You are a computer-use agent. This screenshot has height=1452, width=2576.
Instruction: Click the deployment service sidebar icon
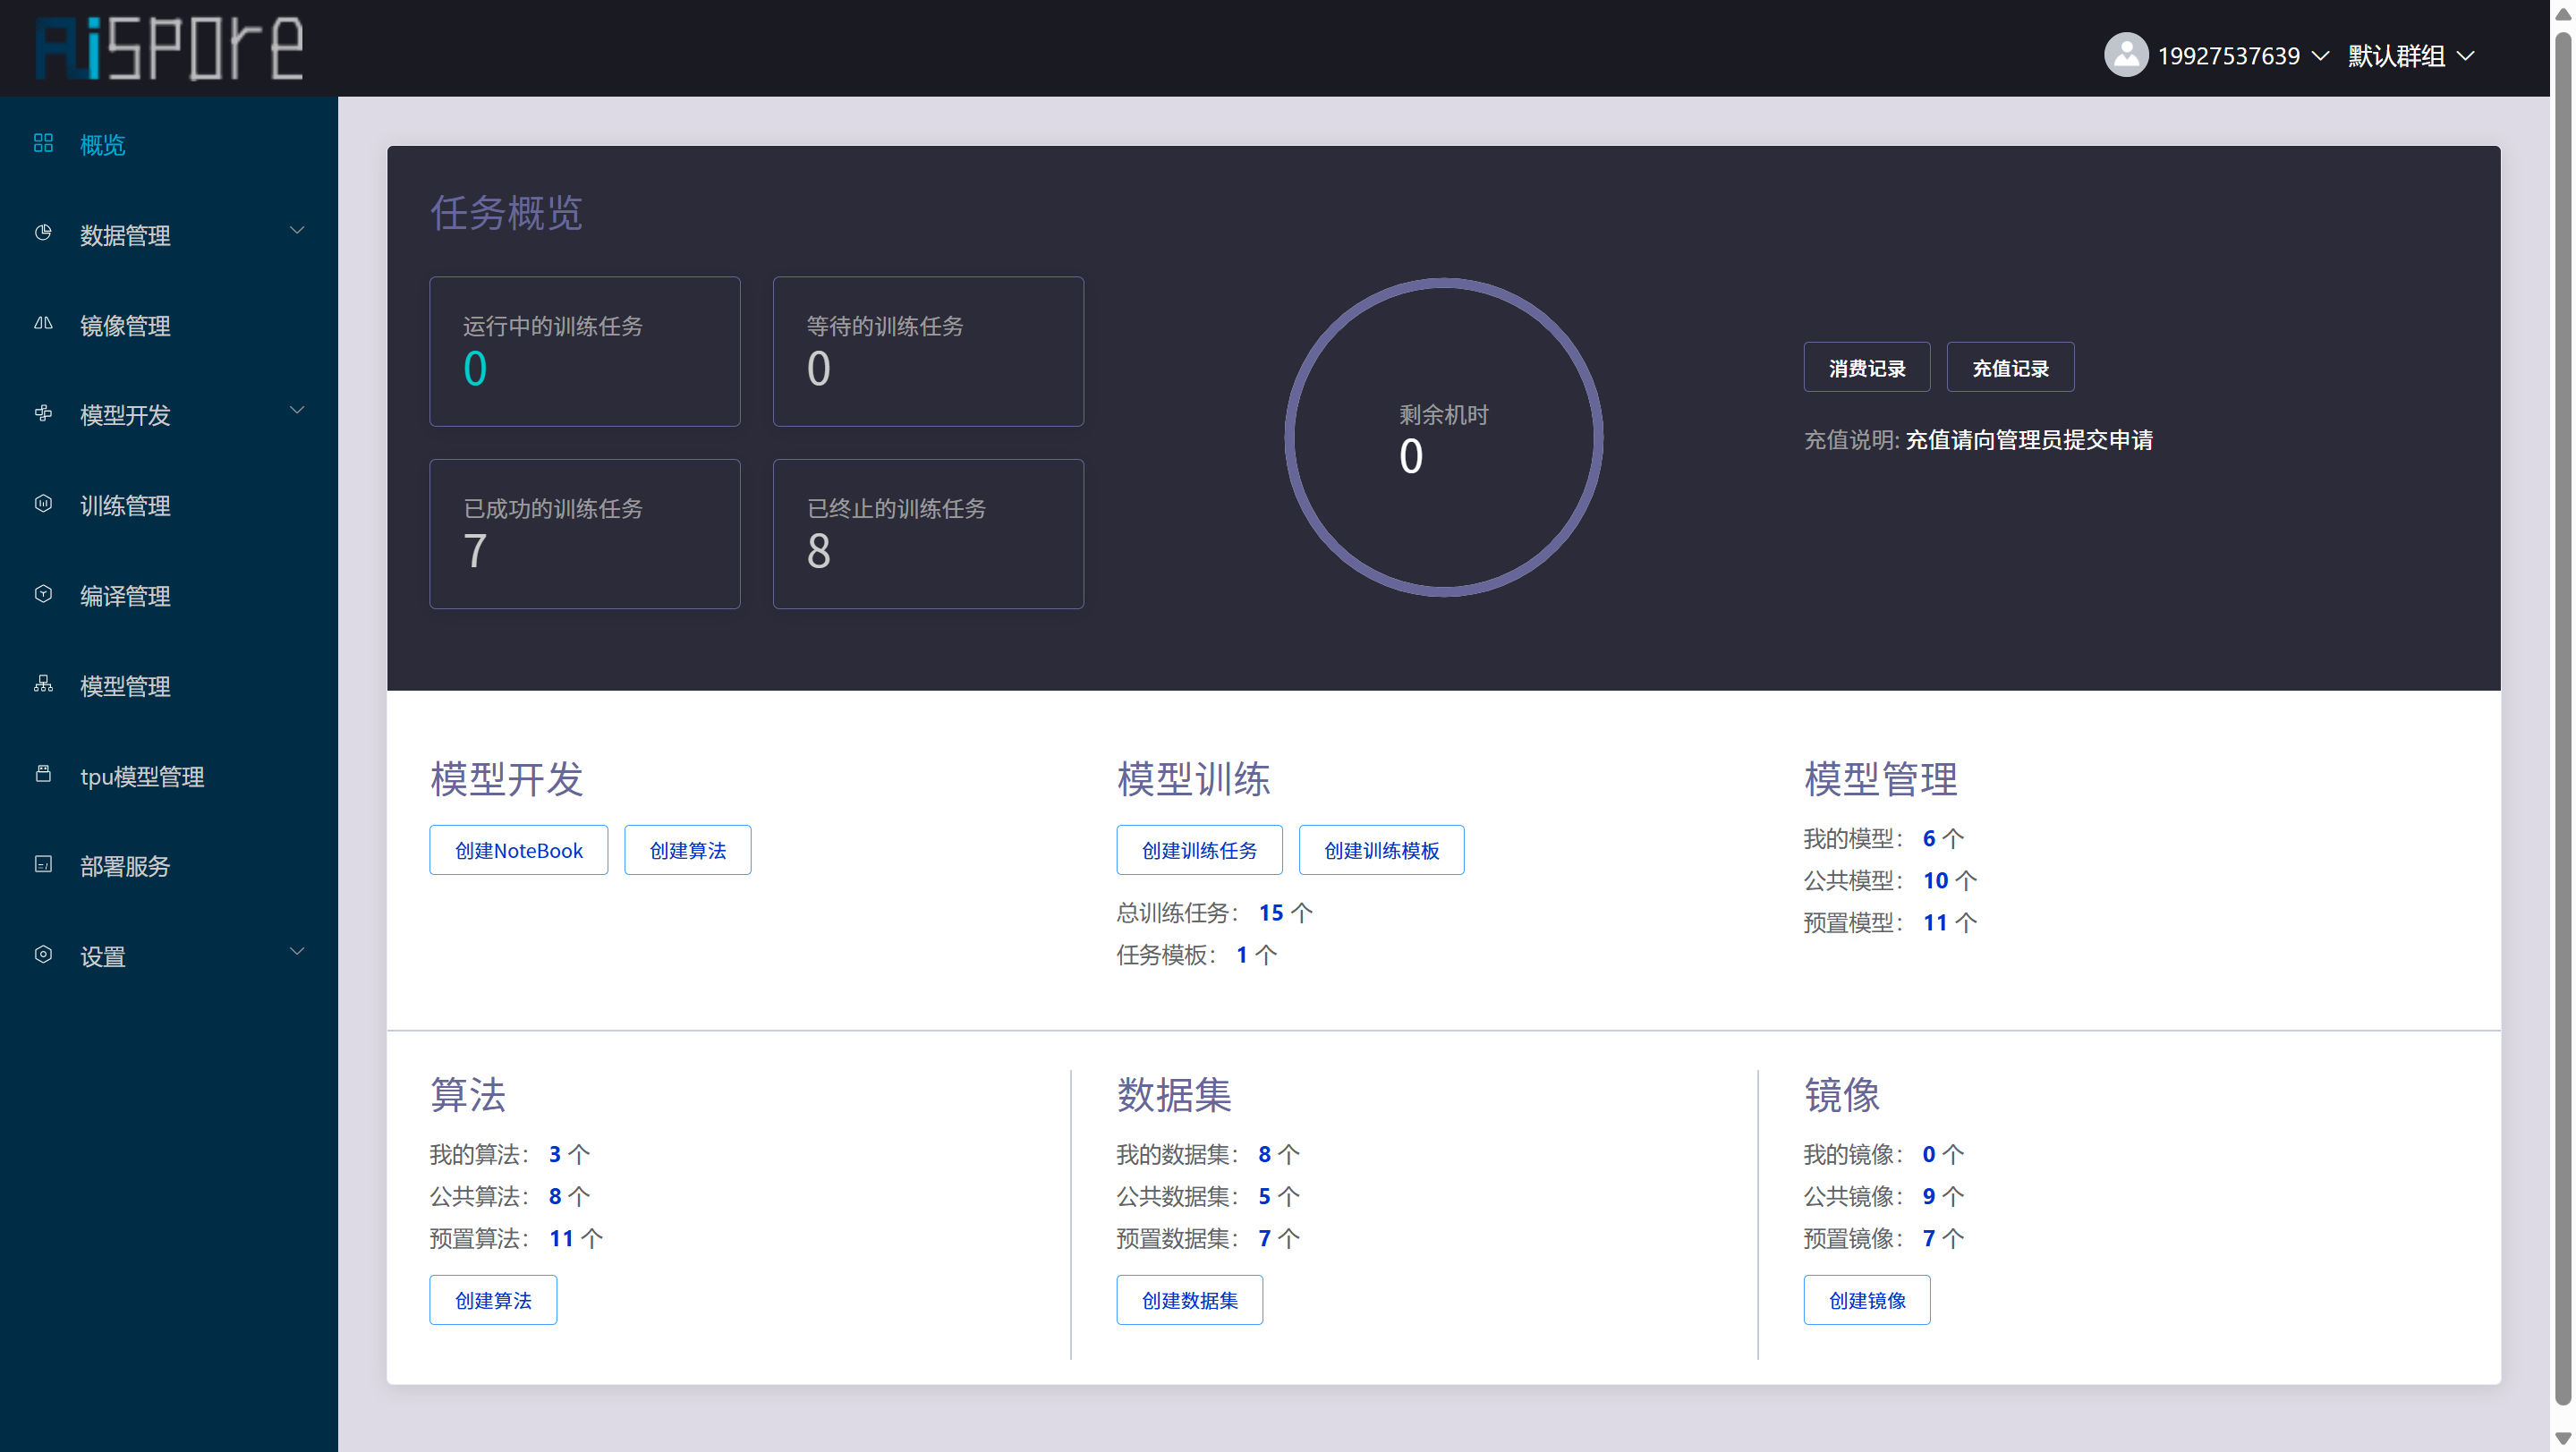43,864
